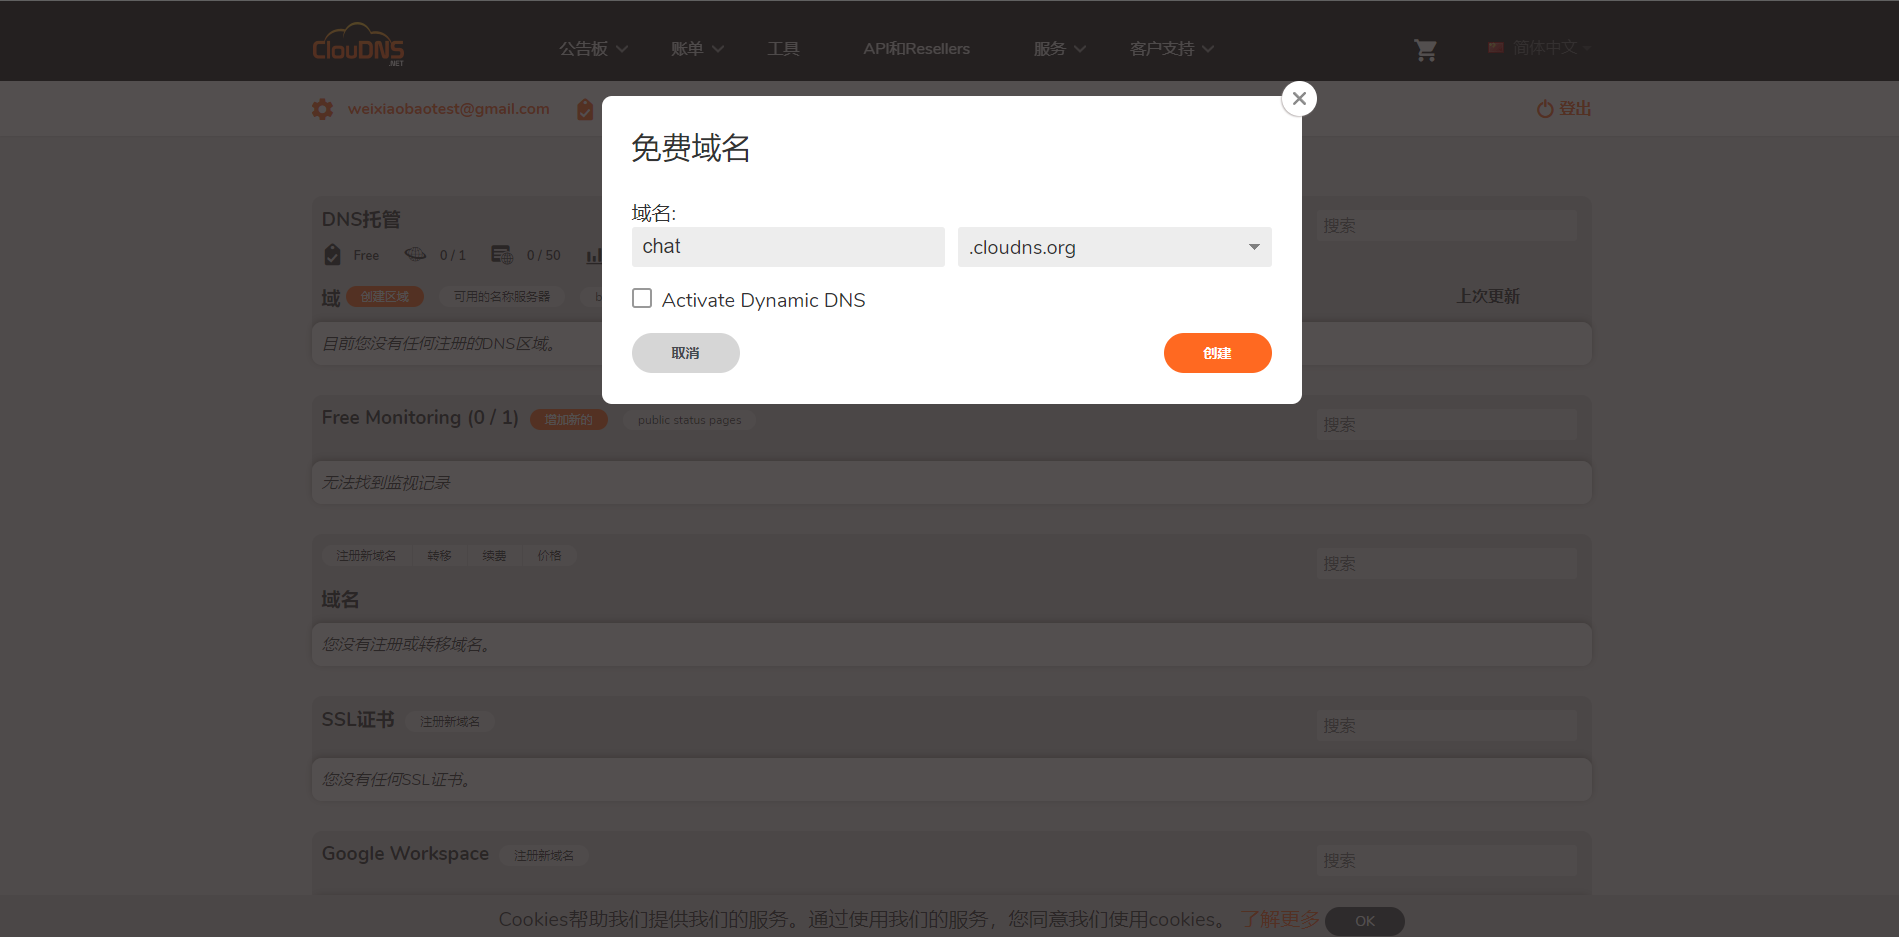Enable the Activate Dynamic DNS checkbox

(x=642, y=298)
